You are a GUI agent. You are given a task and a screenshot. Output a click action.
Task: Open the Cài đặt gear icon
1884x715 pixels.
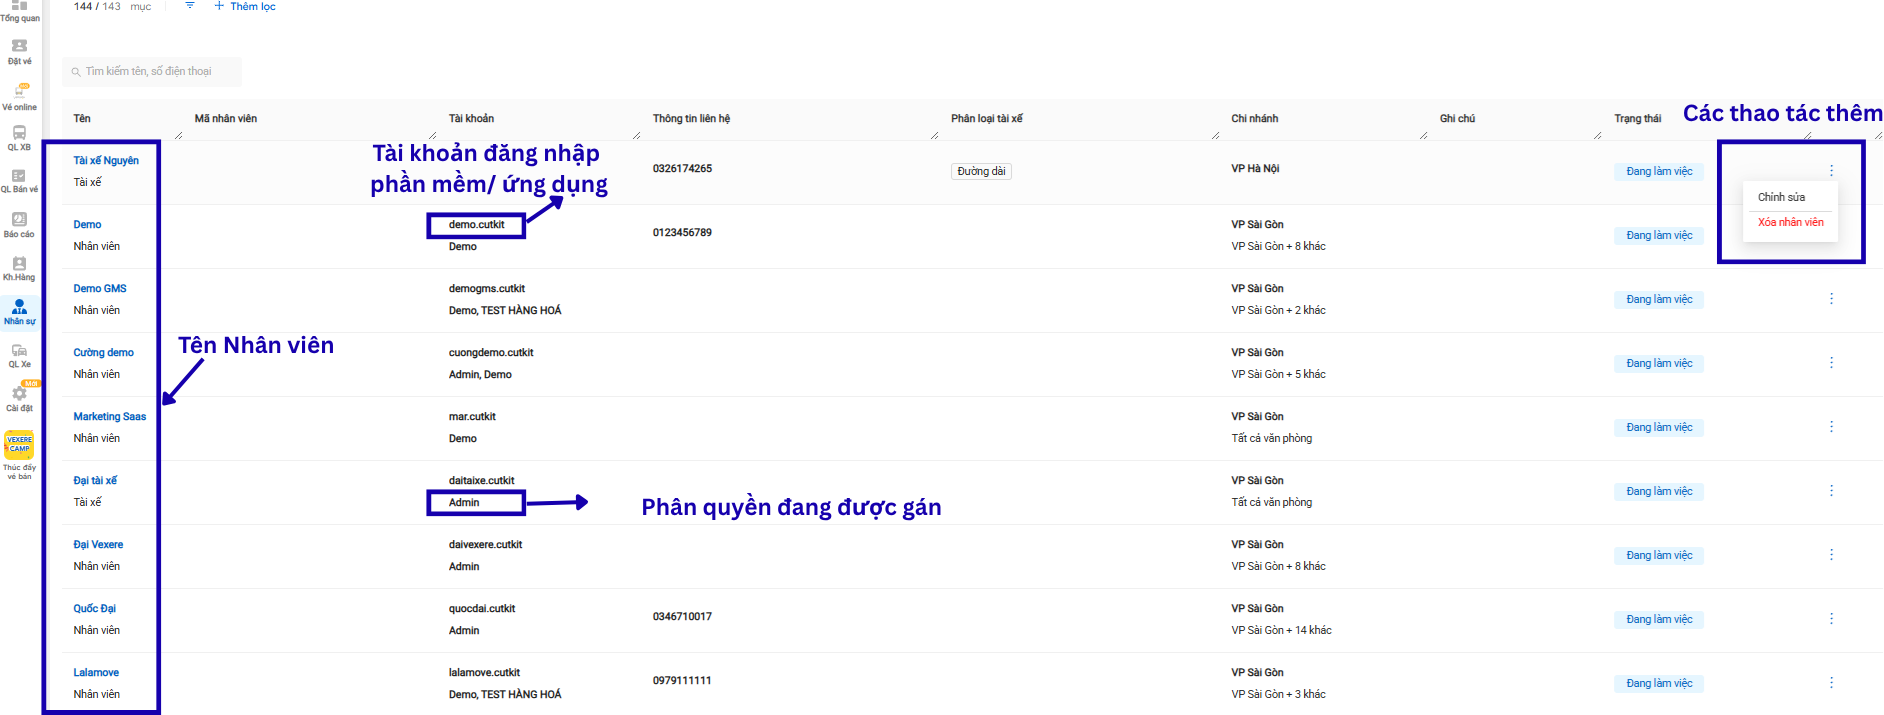click(19, 394)
